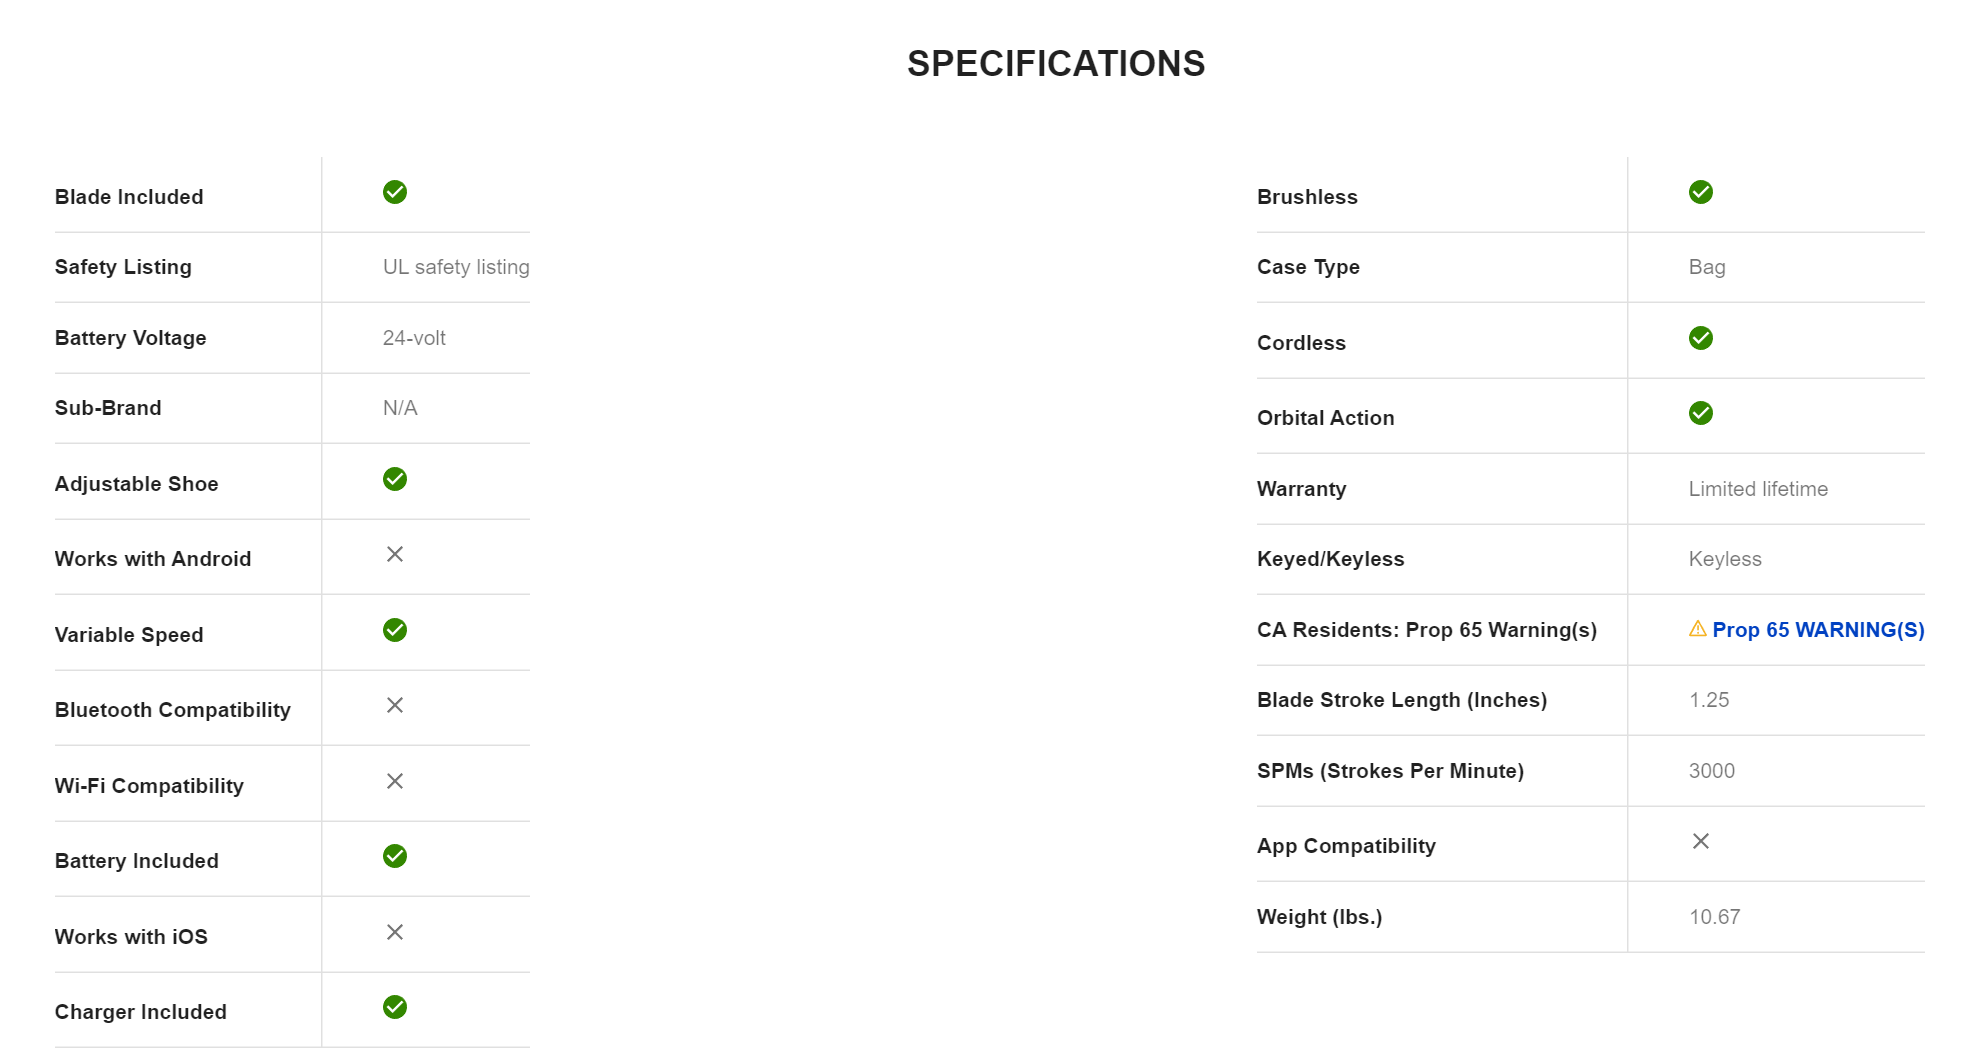
Task: Click the Orbital Action green checkmark
Action: pyautogui.click(x=1701, y=413)
